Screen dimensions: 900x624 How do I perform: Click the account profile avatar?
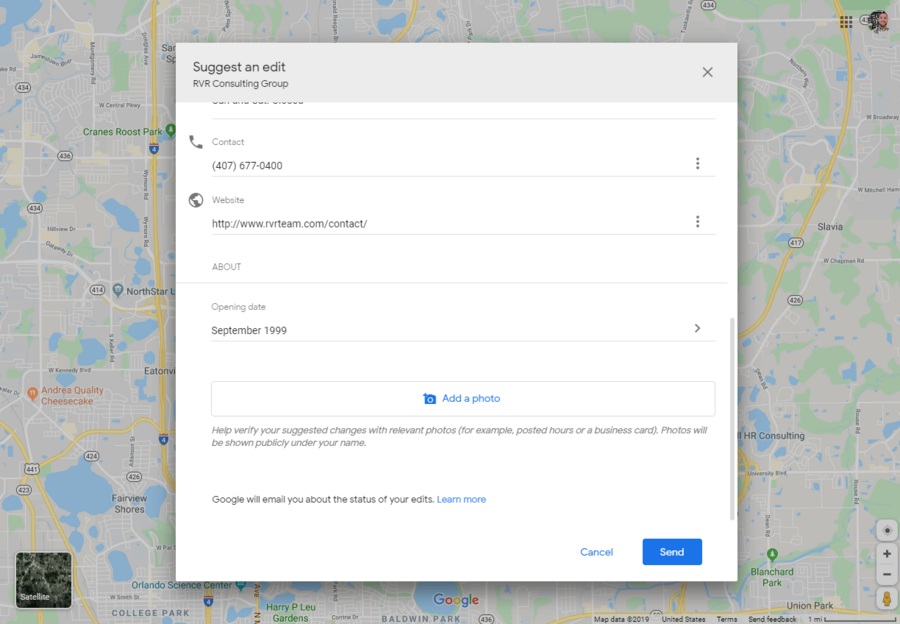[877, 21]
